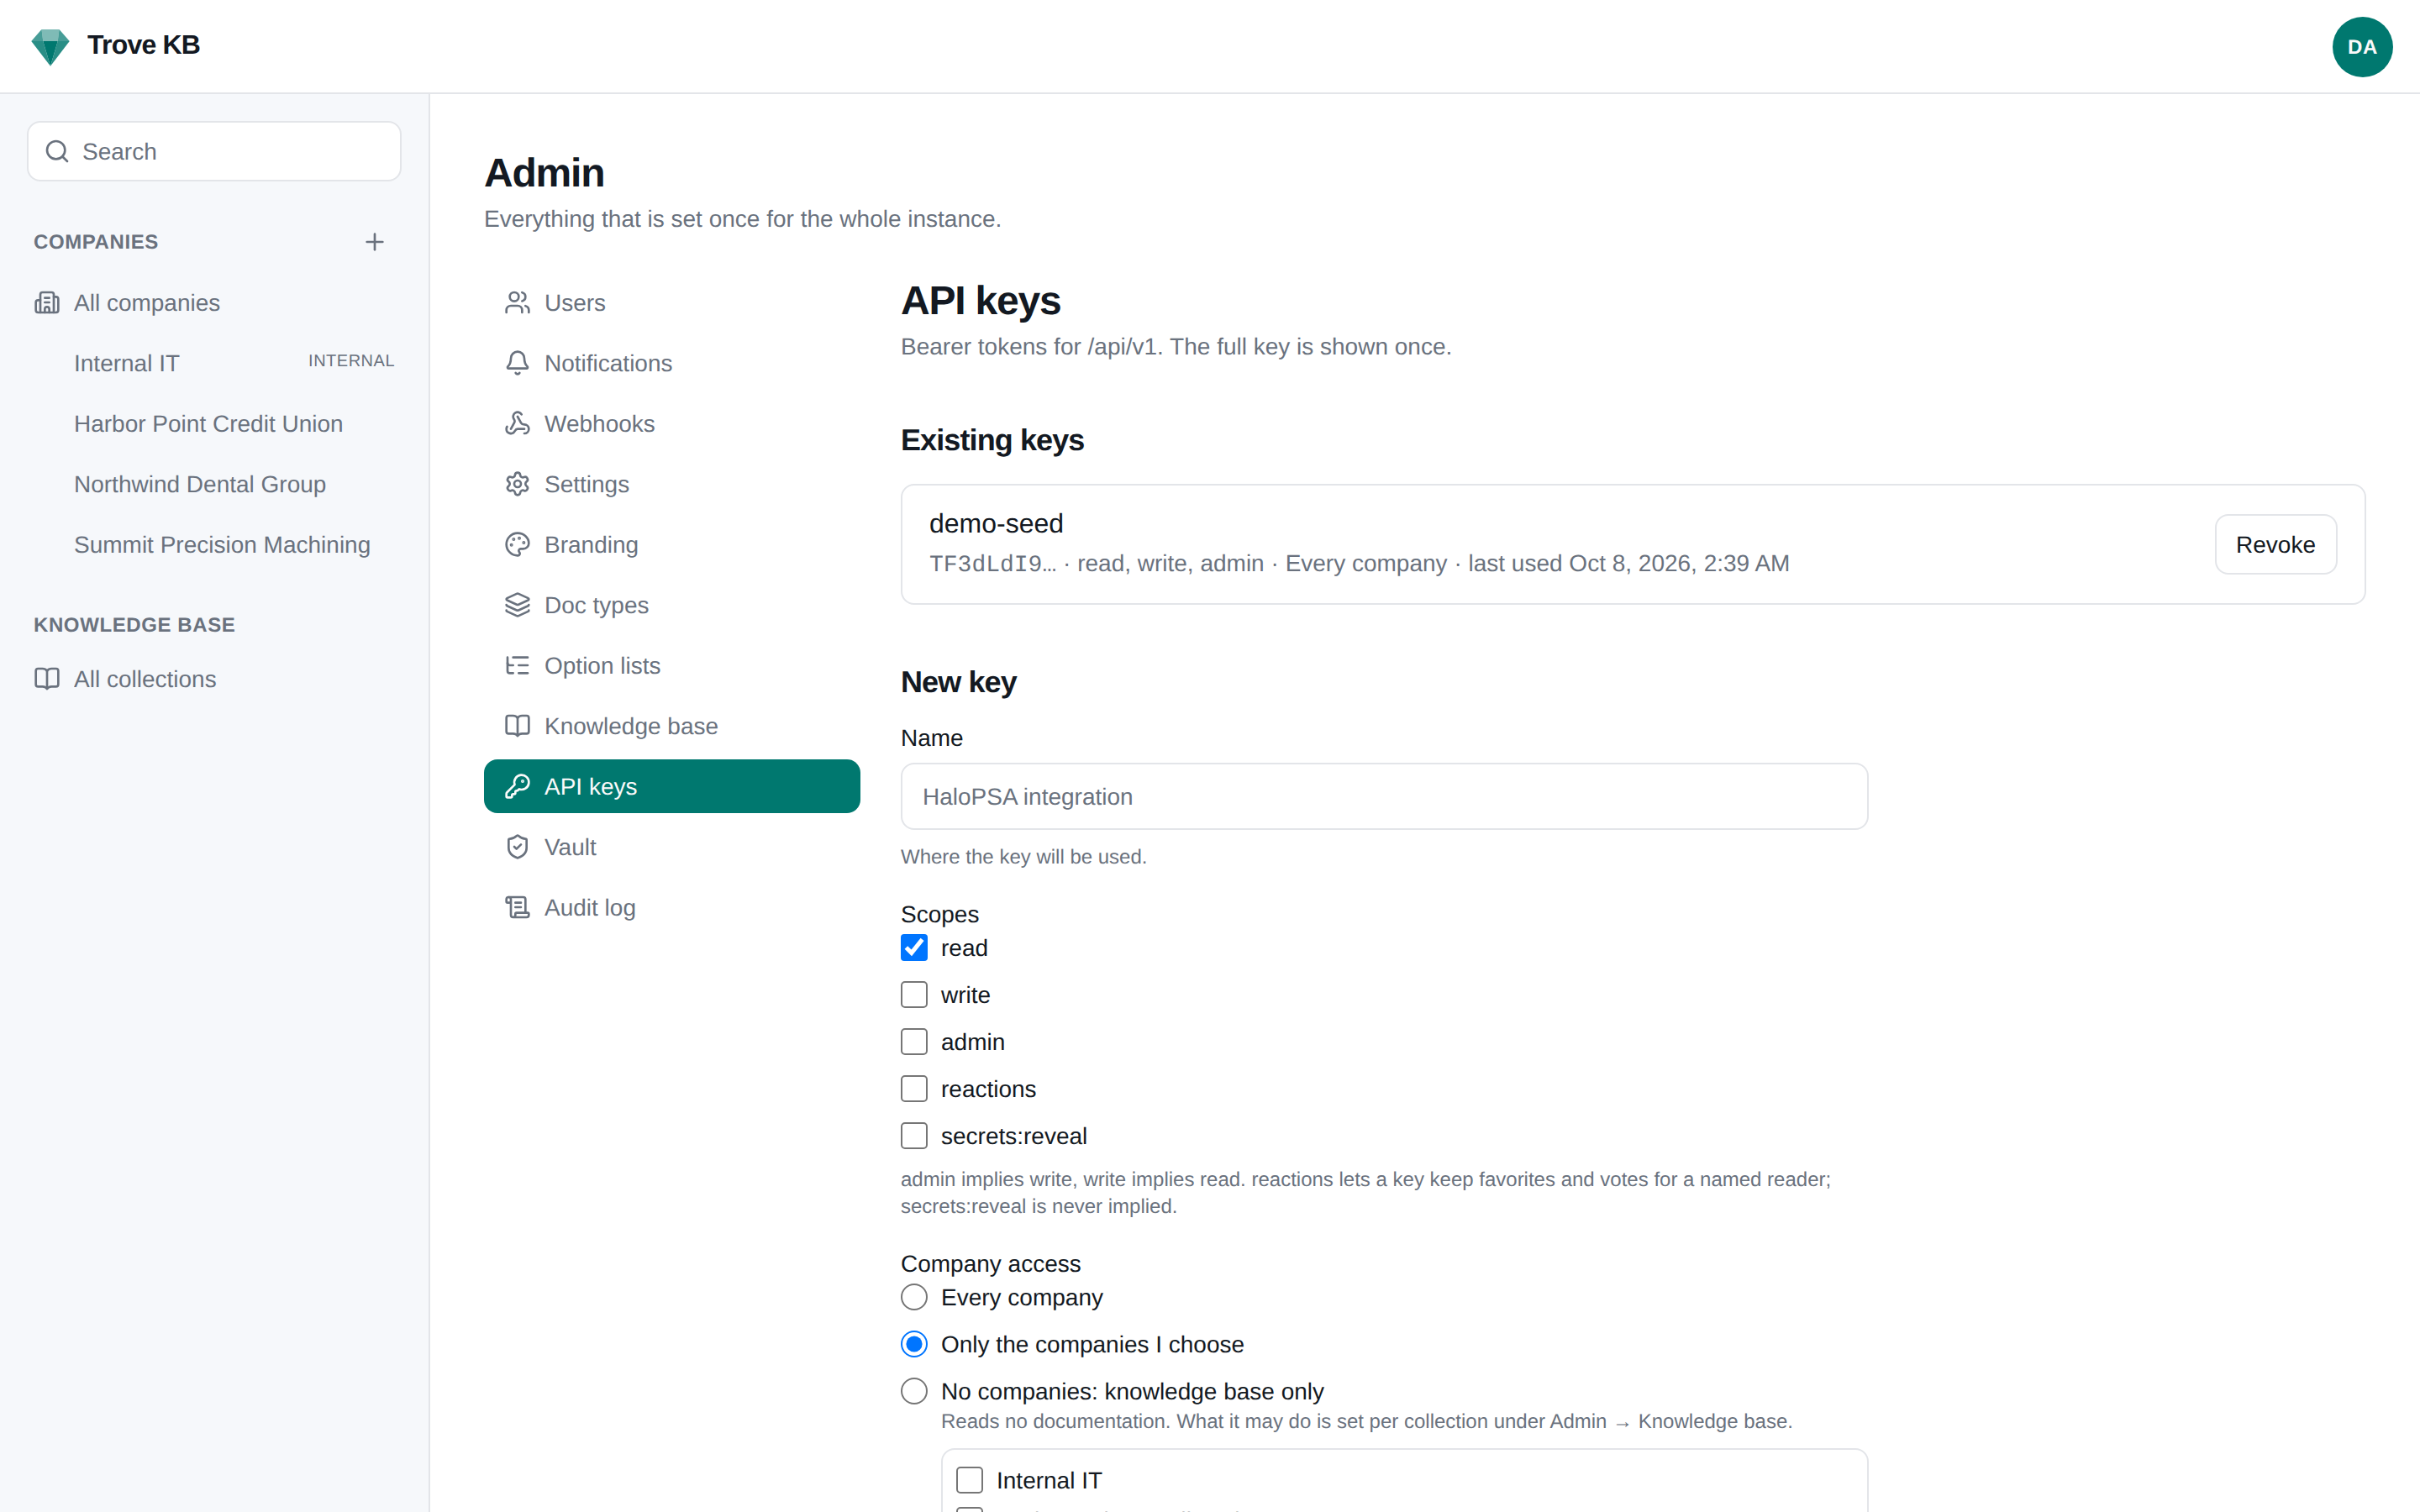
Task: Click the new key Name input field
Action: point(1384,796)
